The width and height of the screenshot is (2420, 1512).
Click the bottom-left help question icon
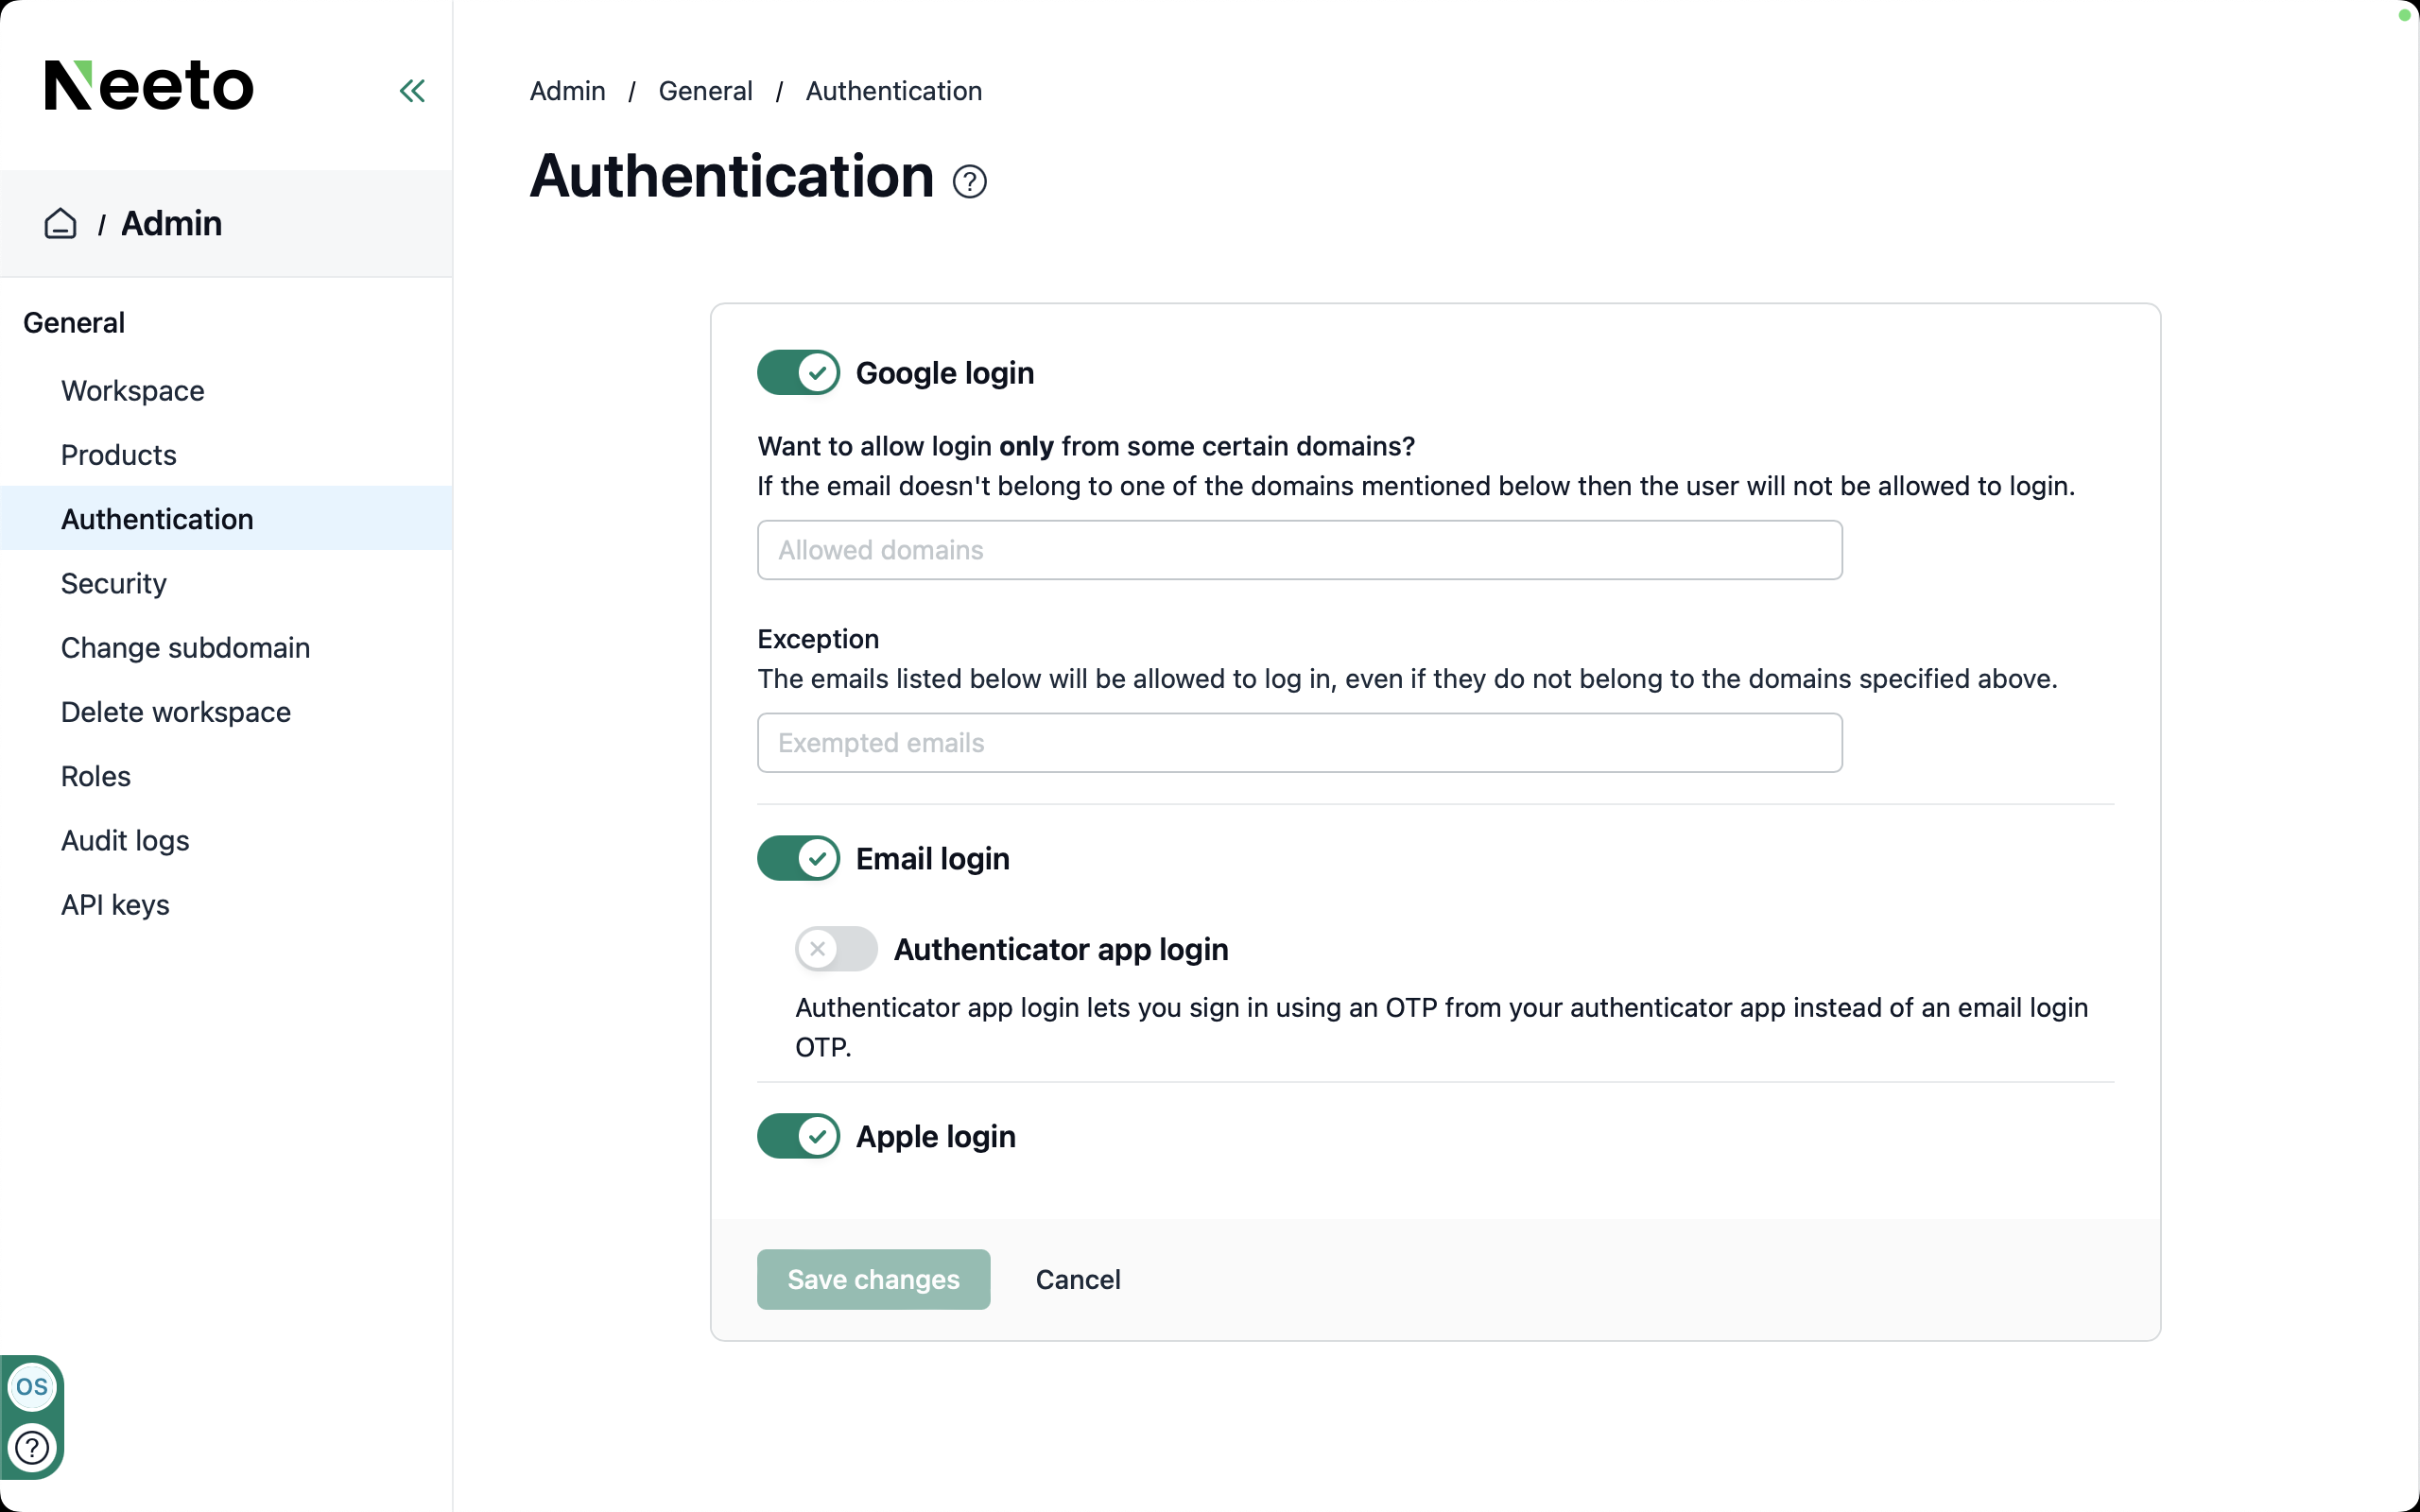click(32, 1447)
